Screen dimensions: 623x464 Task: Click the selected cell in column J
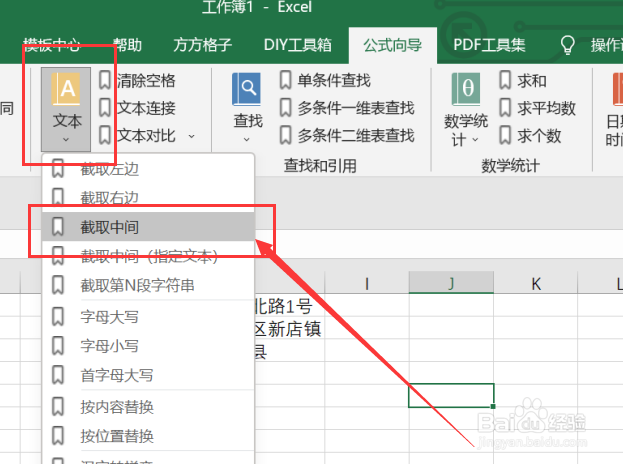[x=451, y=395]
